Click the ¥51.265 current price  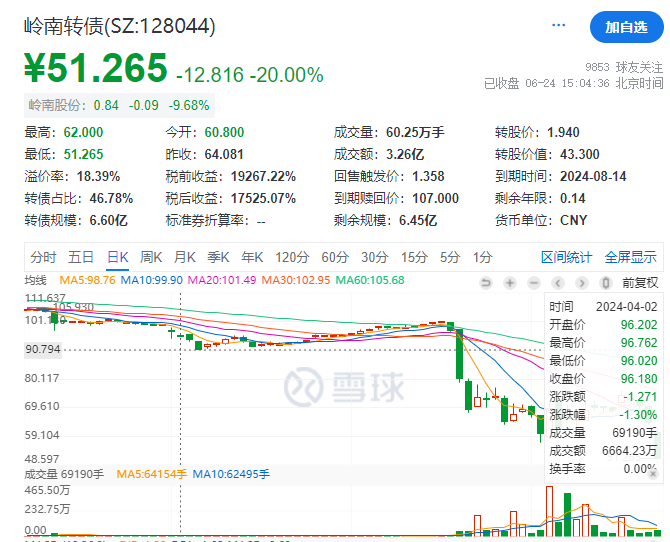click(x=96, y=68)
